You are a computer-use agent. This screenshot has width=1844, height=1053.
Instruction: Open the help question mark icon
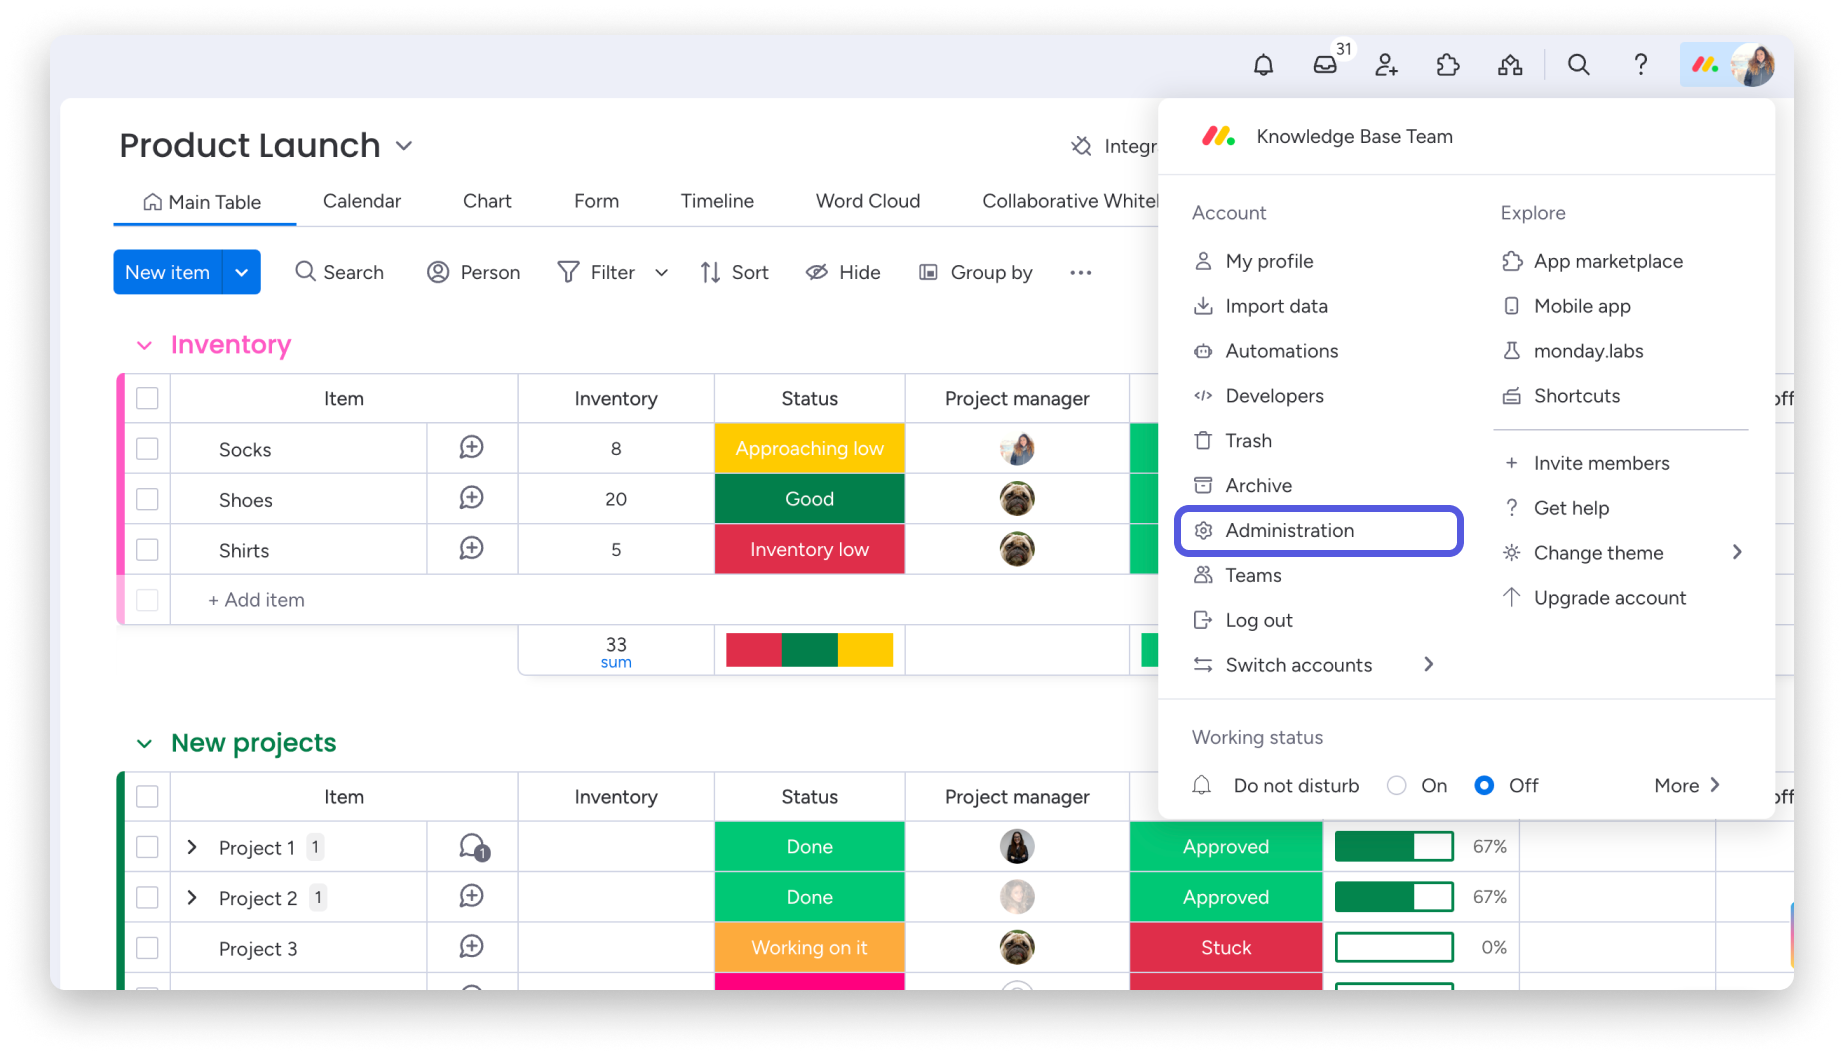[1640, 65]
